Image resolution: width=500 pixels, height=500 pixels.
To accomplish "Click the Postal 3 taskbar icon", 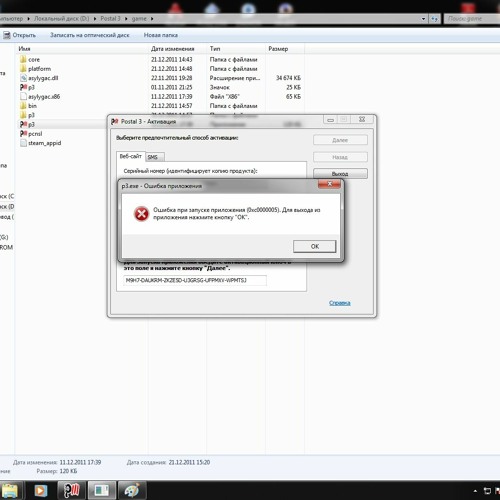I will pos(72,490).
